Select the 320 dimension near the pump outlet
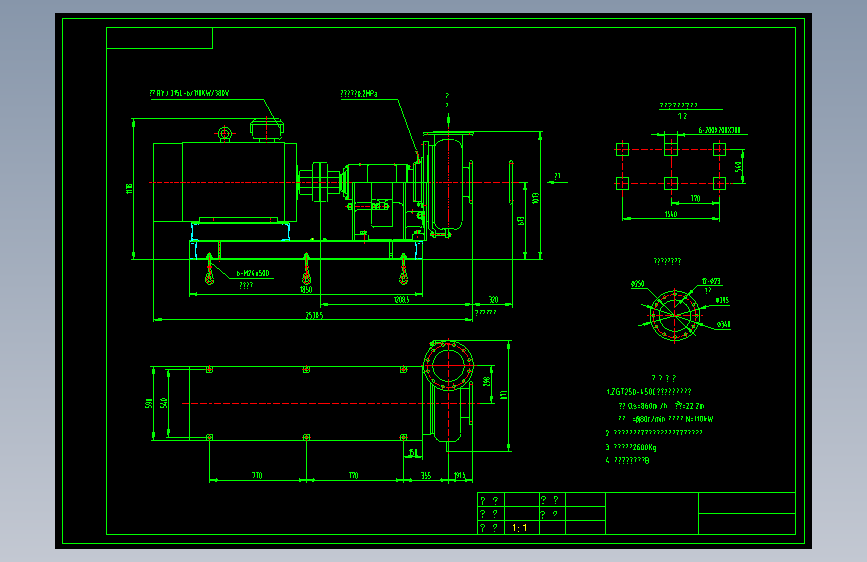Viewport: 867px width, 562px height. [x=493, y=299]
